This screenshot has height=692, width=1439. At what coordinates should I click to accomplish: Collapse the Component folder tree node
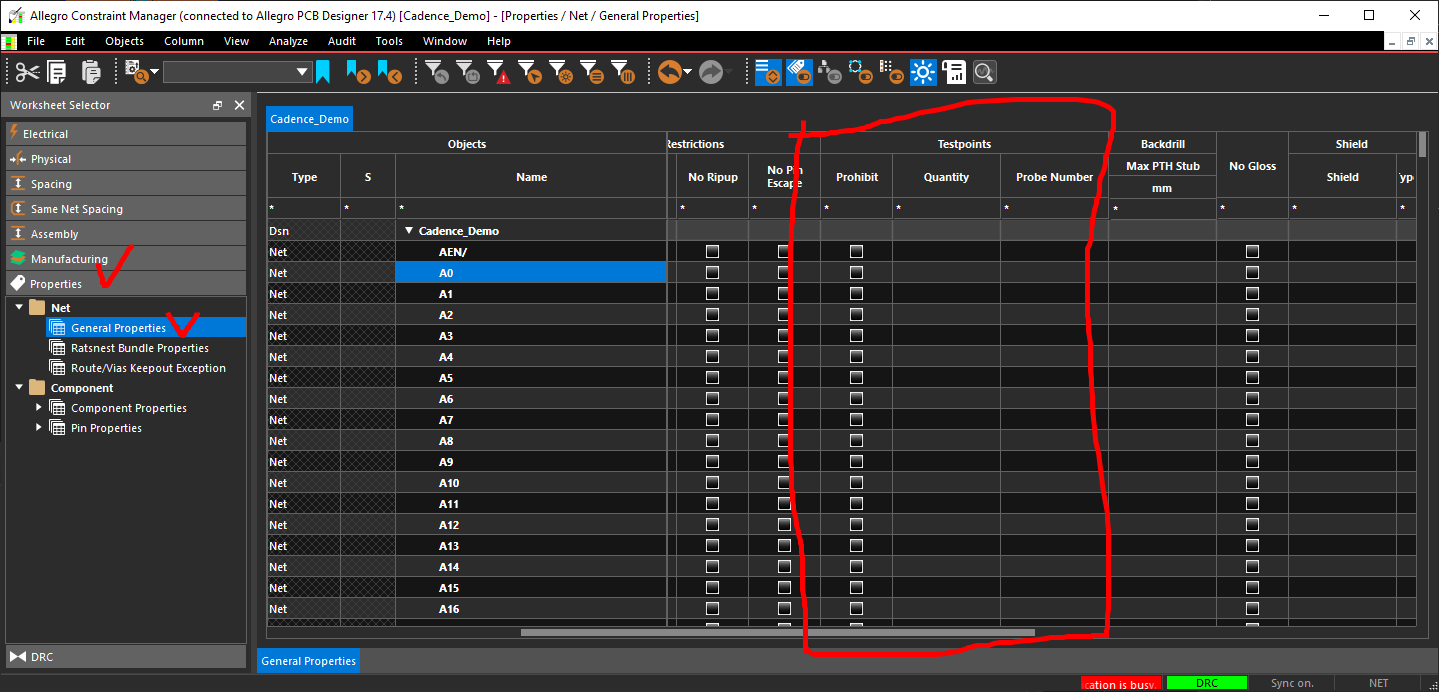pyautogui.click(x=19, y=388)
